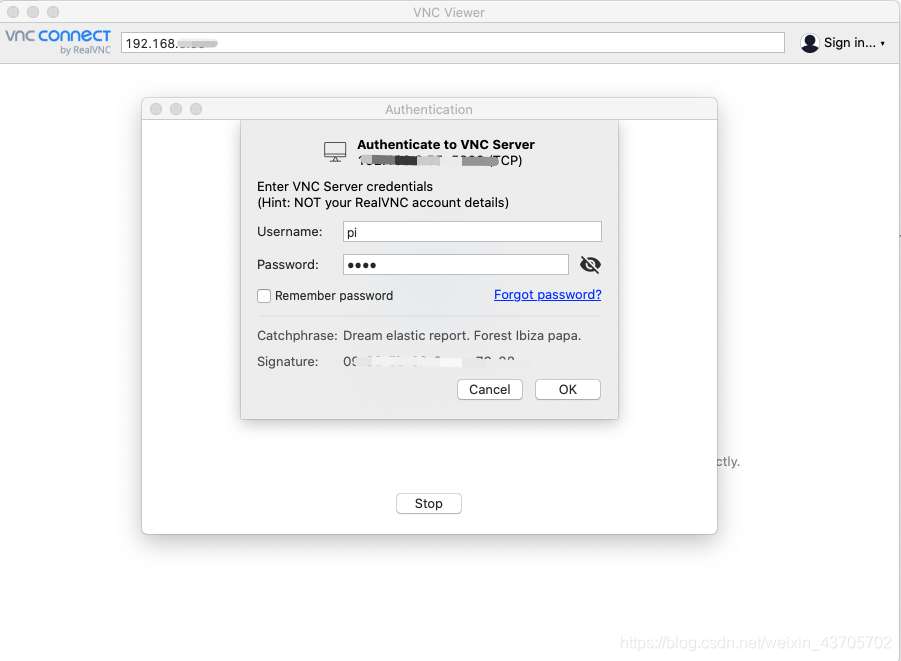
Task: Focus the Username input field
Action: 472,232
